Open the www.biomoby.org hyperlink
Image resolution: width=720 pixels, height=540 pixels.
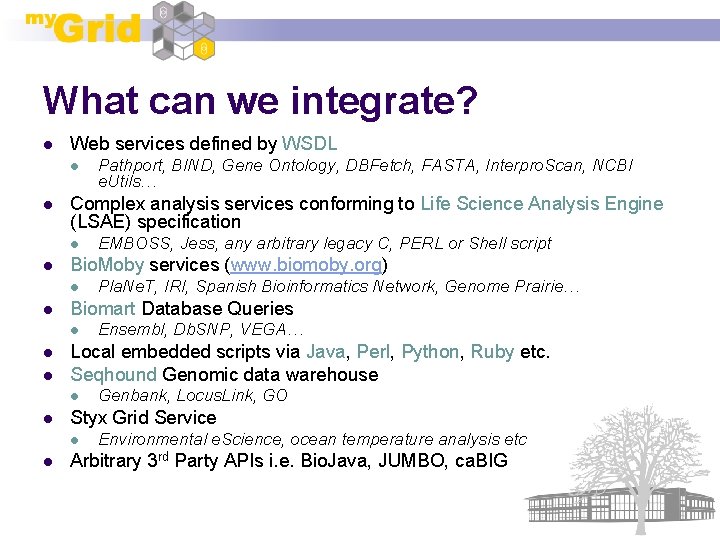tap(306, 265)
